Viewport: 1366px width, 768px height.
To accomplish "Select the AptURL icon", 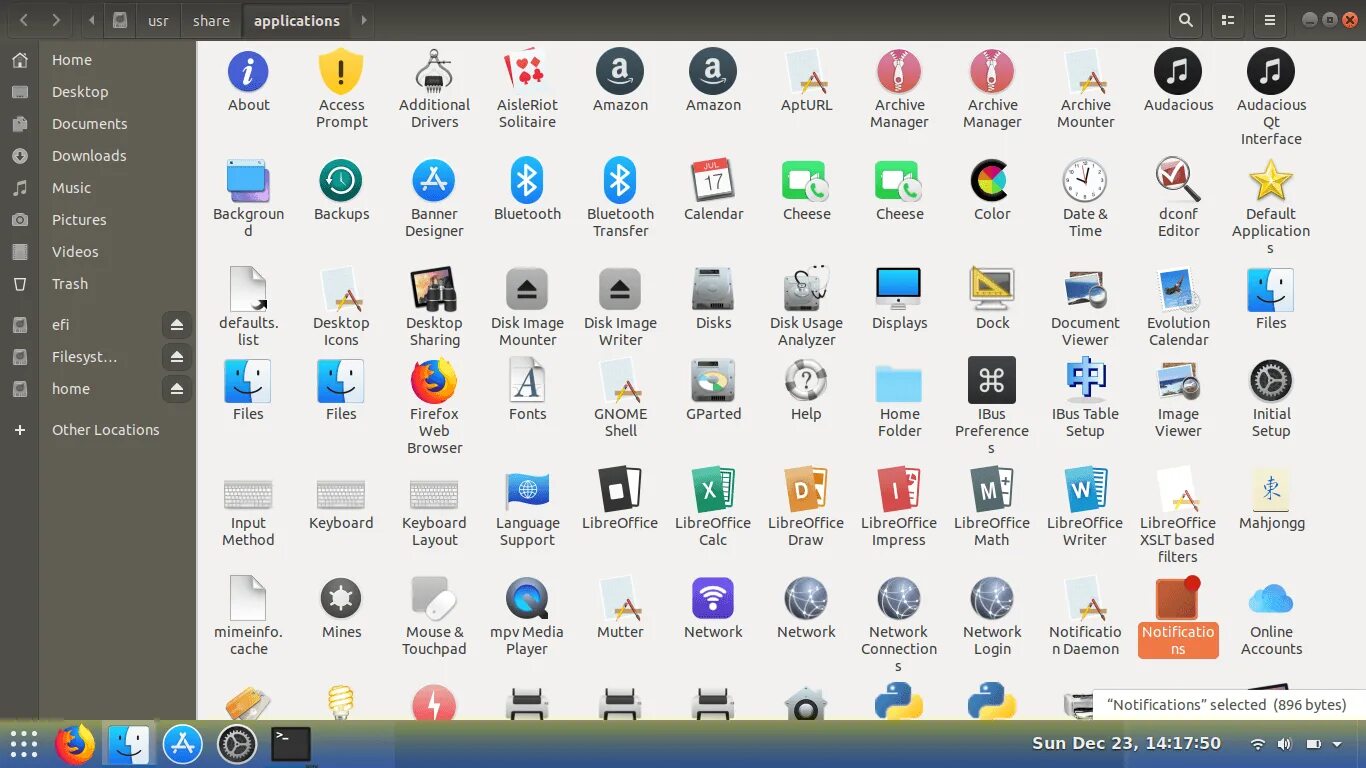I will coord(806,72).
